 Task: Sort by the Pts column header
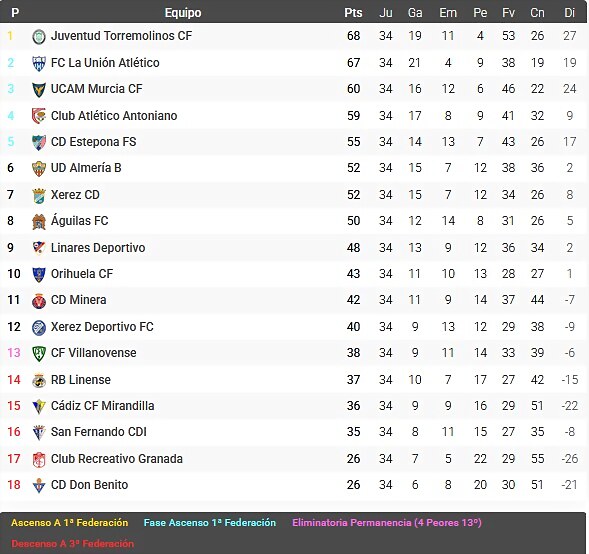click(x=353, y=13)
